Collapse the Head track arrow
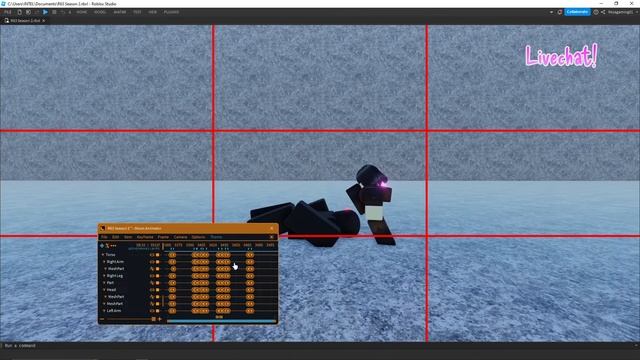The image size is (640, 360). [x=104, y=289]
